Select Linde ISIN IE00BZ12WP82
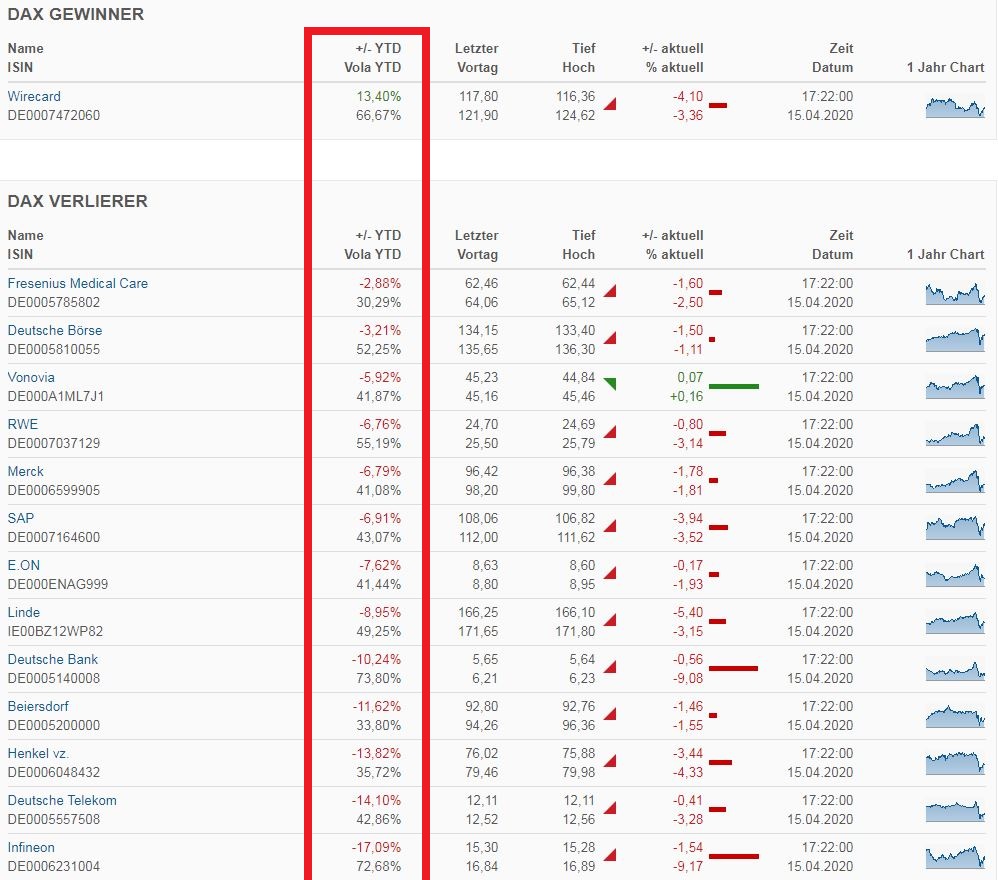 (55, 631)
